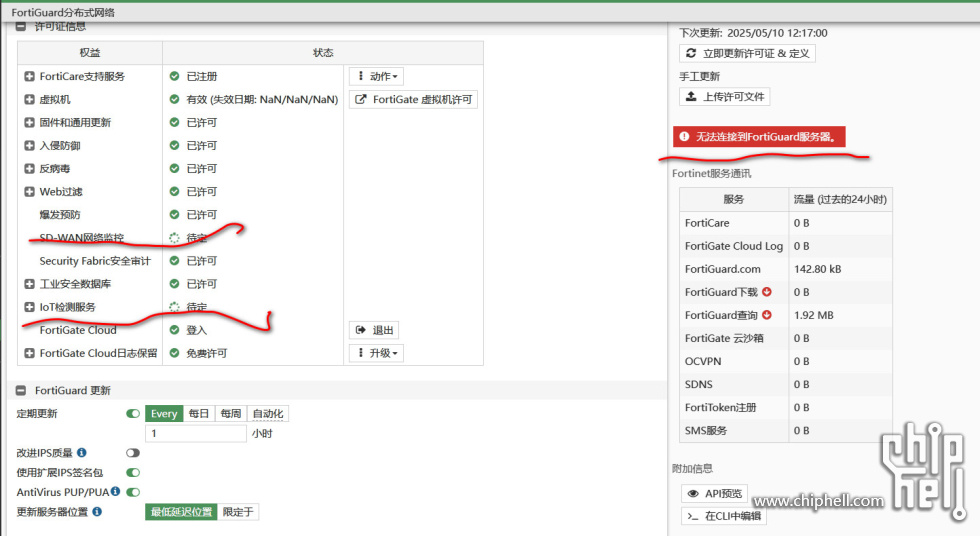This screenshot has height=536, width=980.
Task: Select 限定于 server location option
Action: point(238,512)
